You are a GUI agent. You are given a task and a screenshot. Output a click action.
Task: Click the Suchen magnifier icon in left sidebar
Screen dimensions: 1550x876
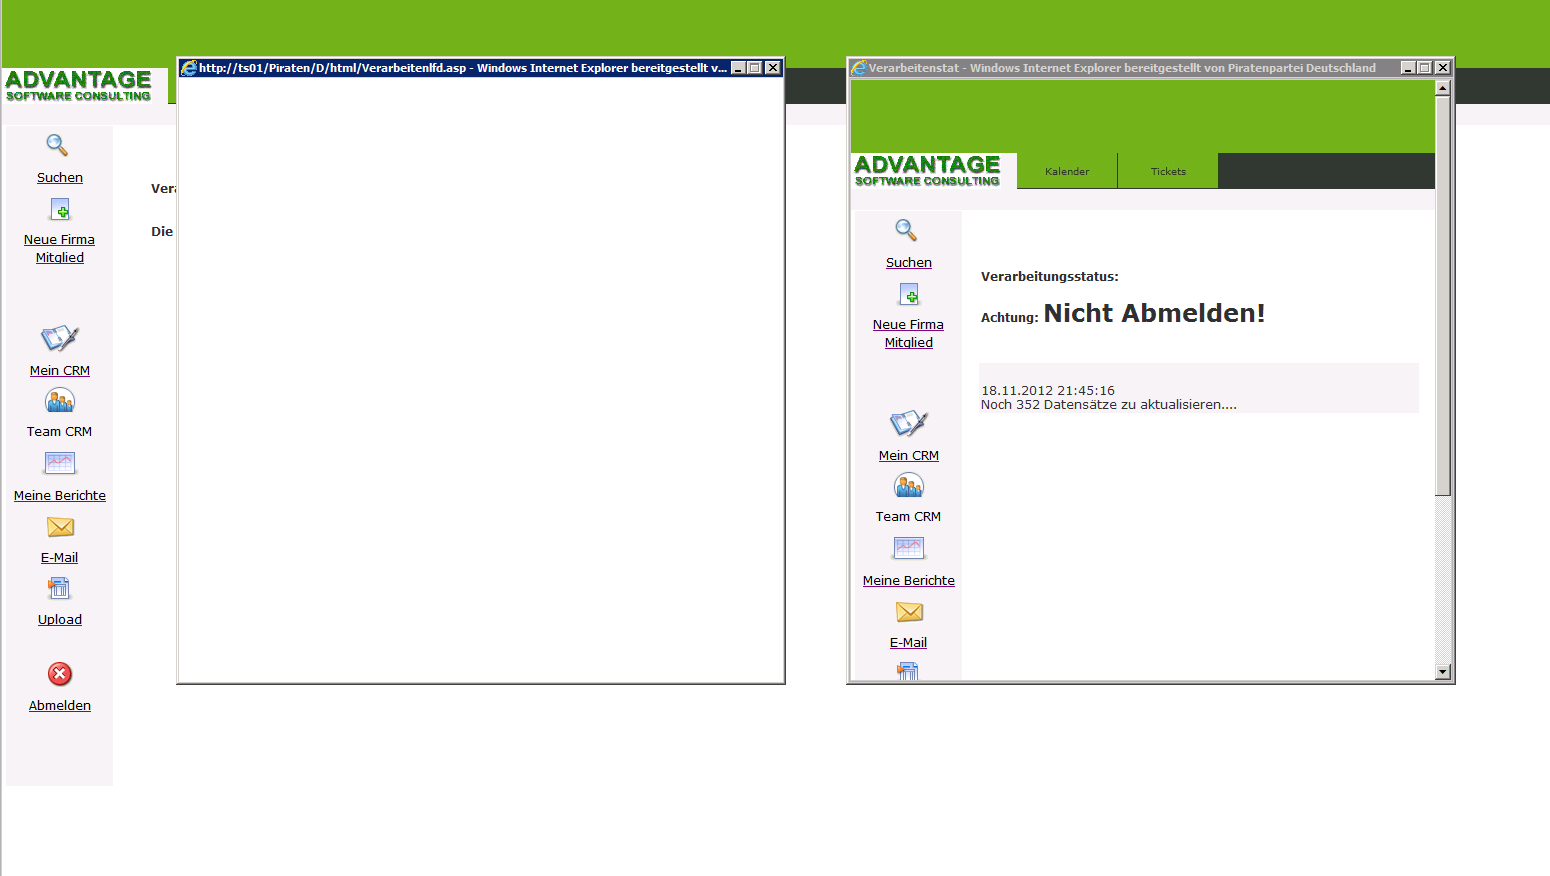point(58,146)
